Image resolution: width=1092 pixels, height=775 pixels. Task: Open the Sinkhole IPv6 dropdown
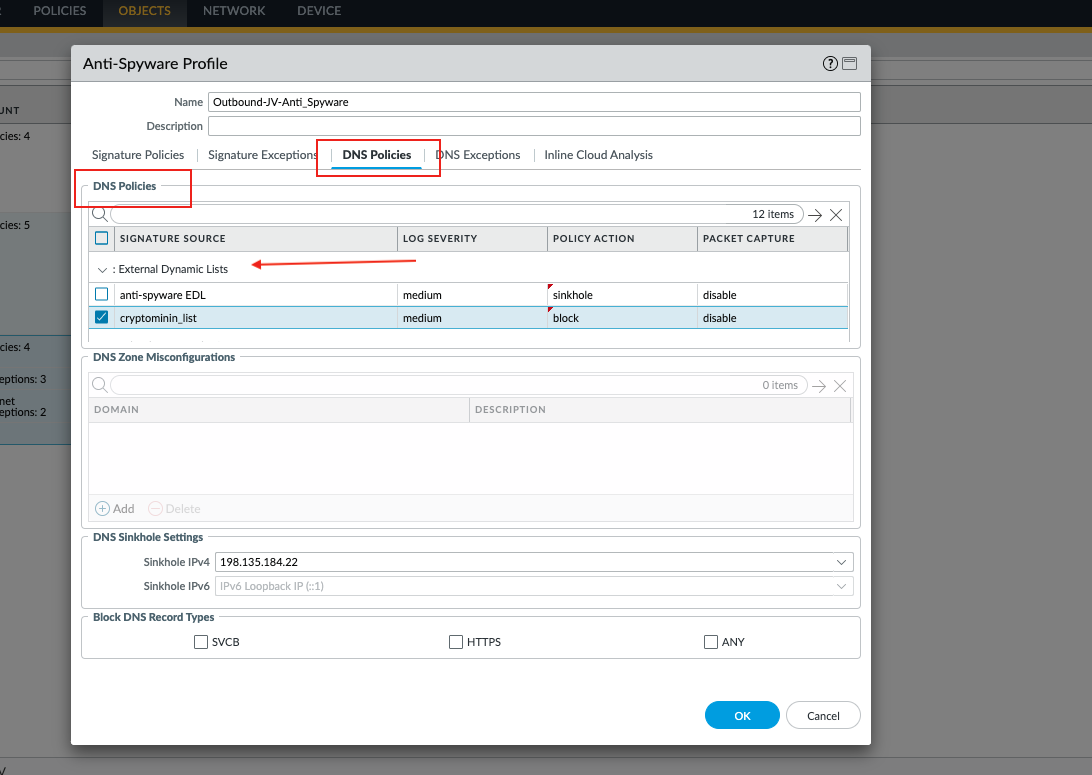tap(842, 586)
